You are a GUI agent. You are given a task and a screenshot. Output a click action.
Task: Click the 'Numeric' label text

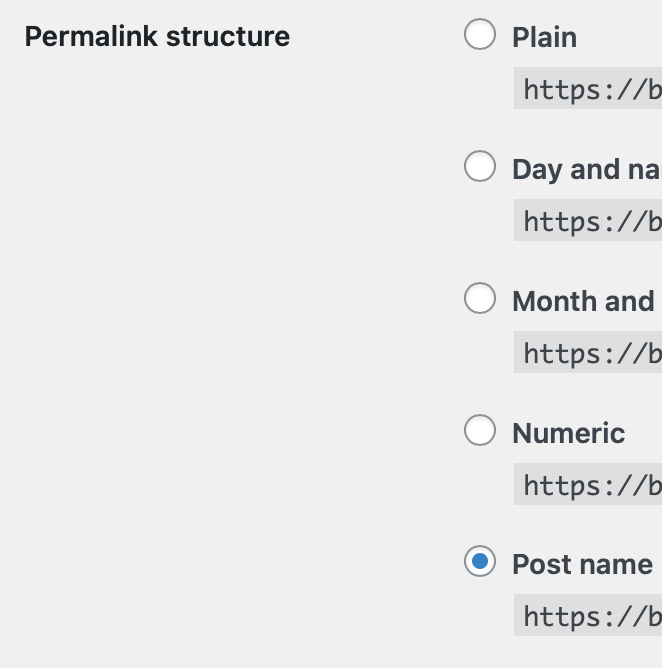tap(569, 433)
